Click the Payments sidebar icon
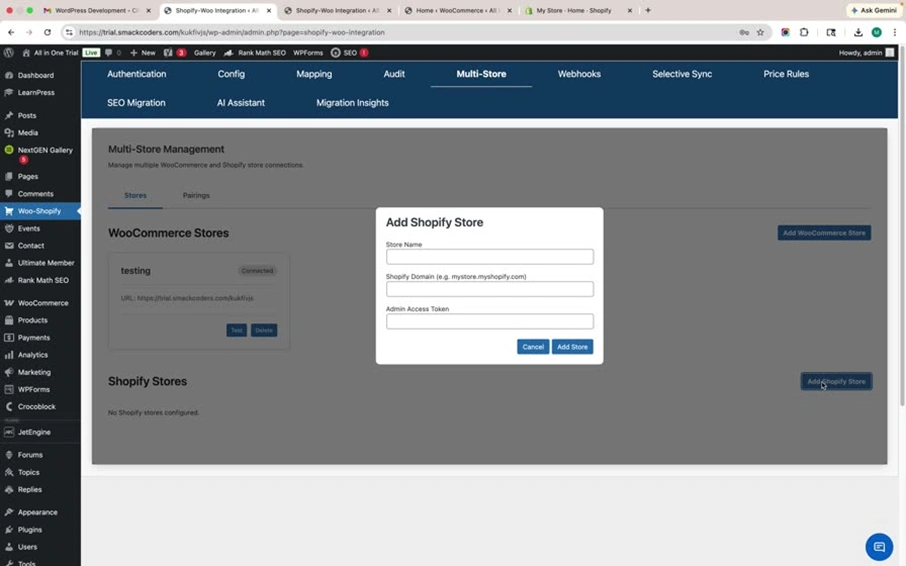The width and height of the screenshot is (906, 566). pyautogui.click(x=9, y=337)
